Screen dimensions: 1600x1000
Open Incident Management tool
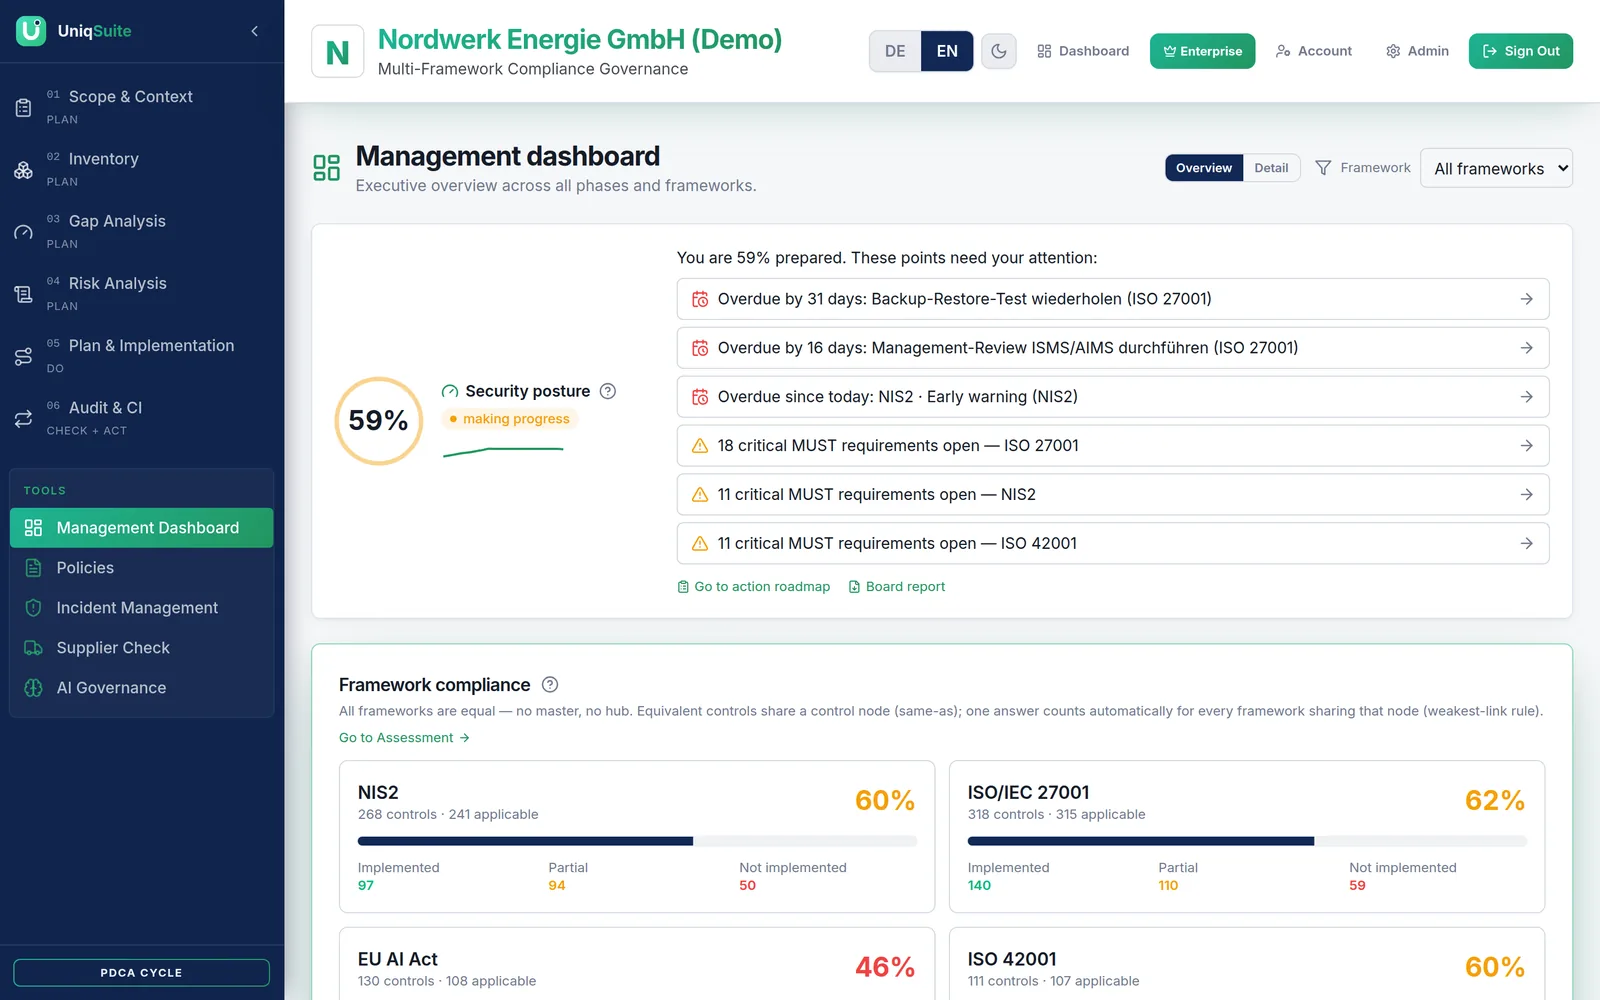pyautogui.click(x=141, y=608)
